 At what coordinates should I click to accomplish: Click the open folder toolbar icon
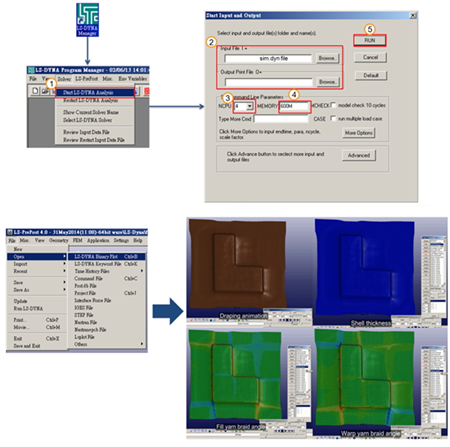[44, 91]
